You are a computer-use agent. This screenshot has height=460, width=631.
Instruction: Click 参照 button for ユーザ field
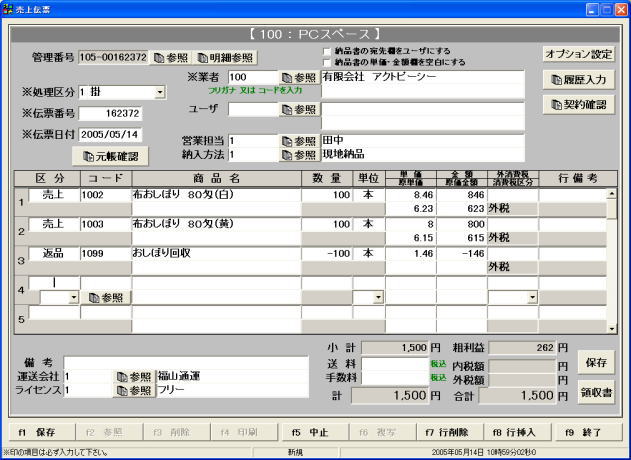tap(299, 109)
